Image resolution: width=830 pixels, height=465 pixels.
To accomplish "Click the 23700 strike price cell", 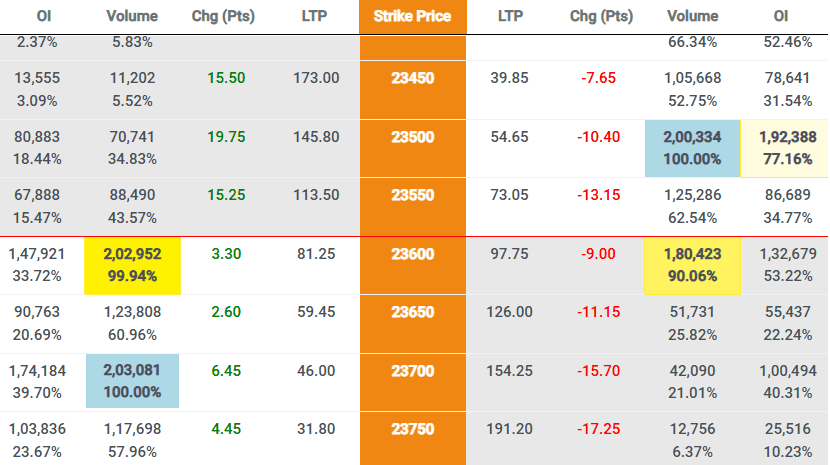I will tap(413, 382).
